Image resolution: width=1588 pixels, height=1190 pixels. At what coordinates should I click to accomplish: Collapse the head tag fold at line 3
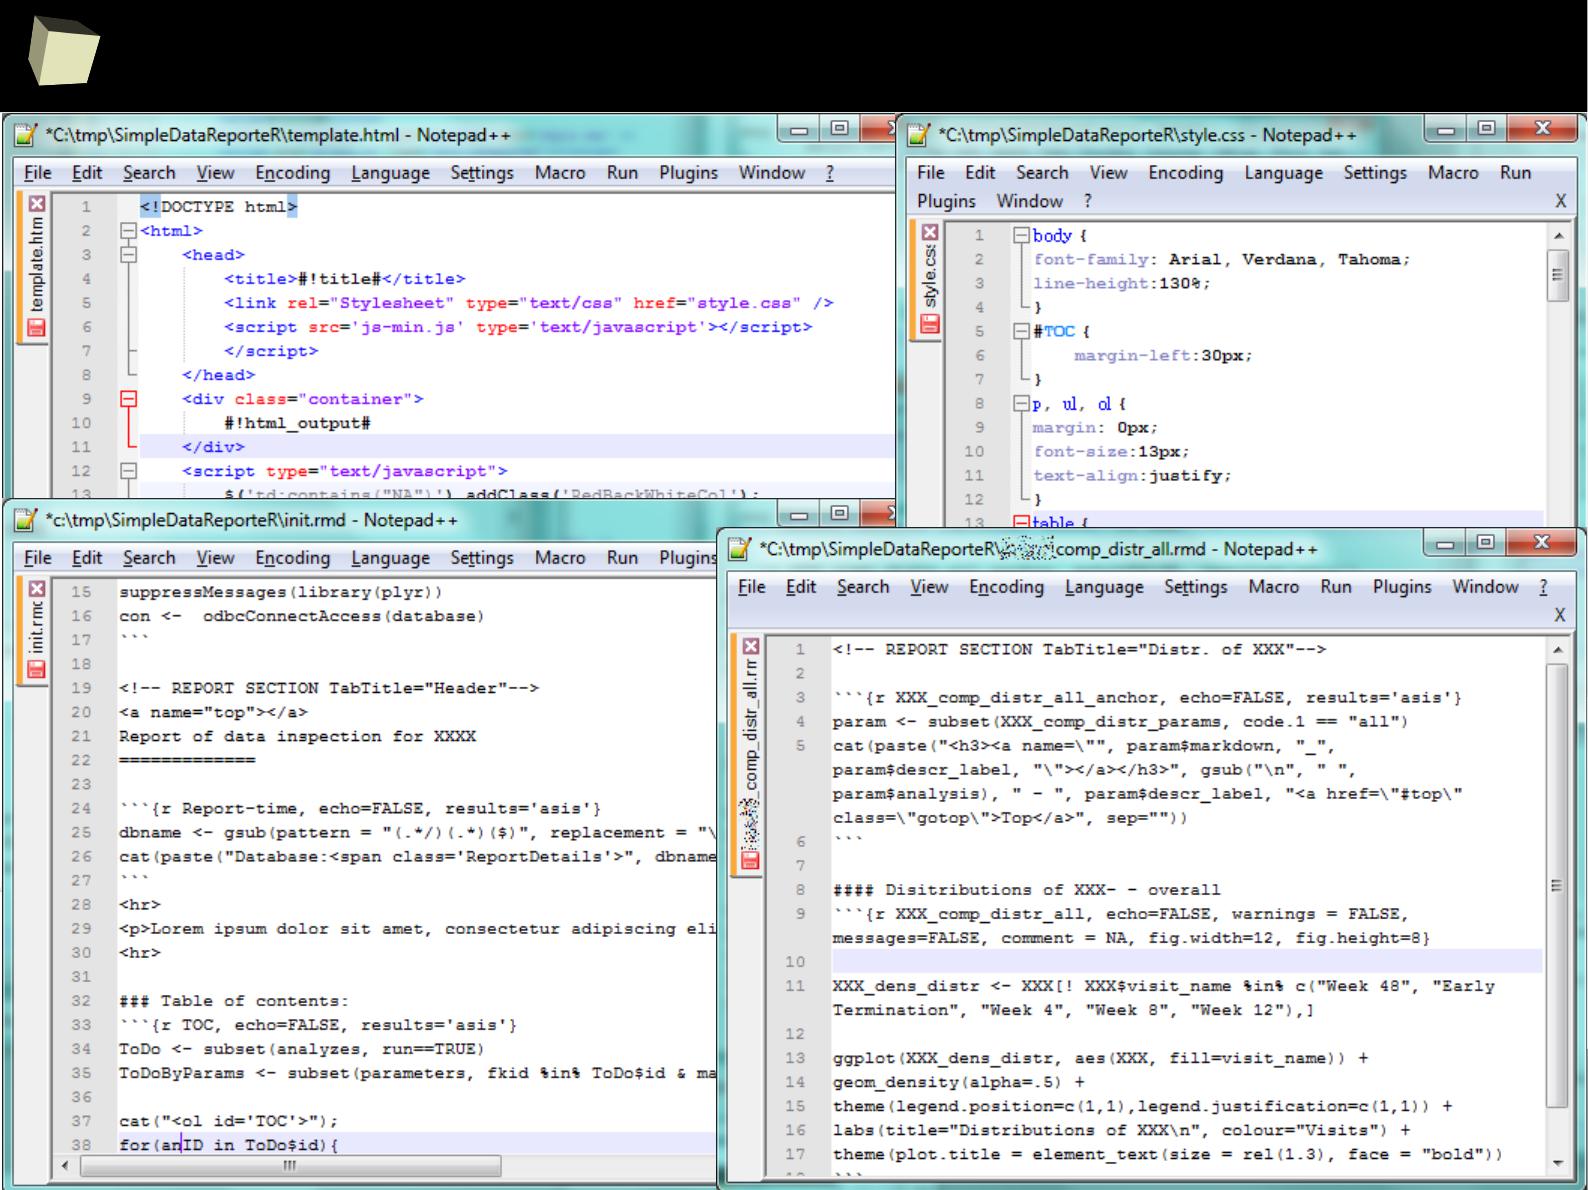pos(128,255)
